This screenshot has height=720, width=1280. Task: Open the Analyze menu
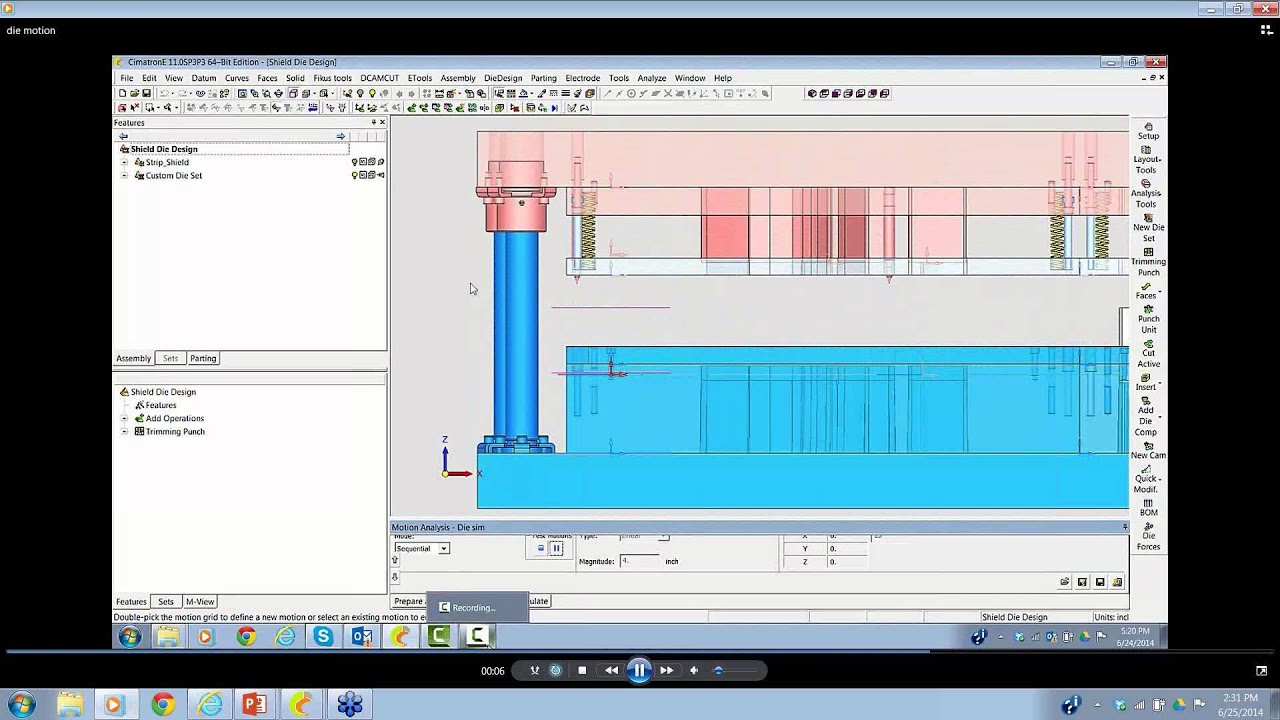(651, 78)
